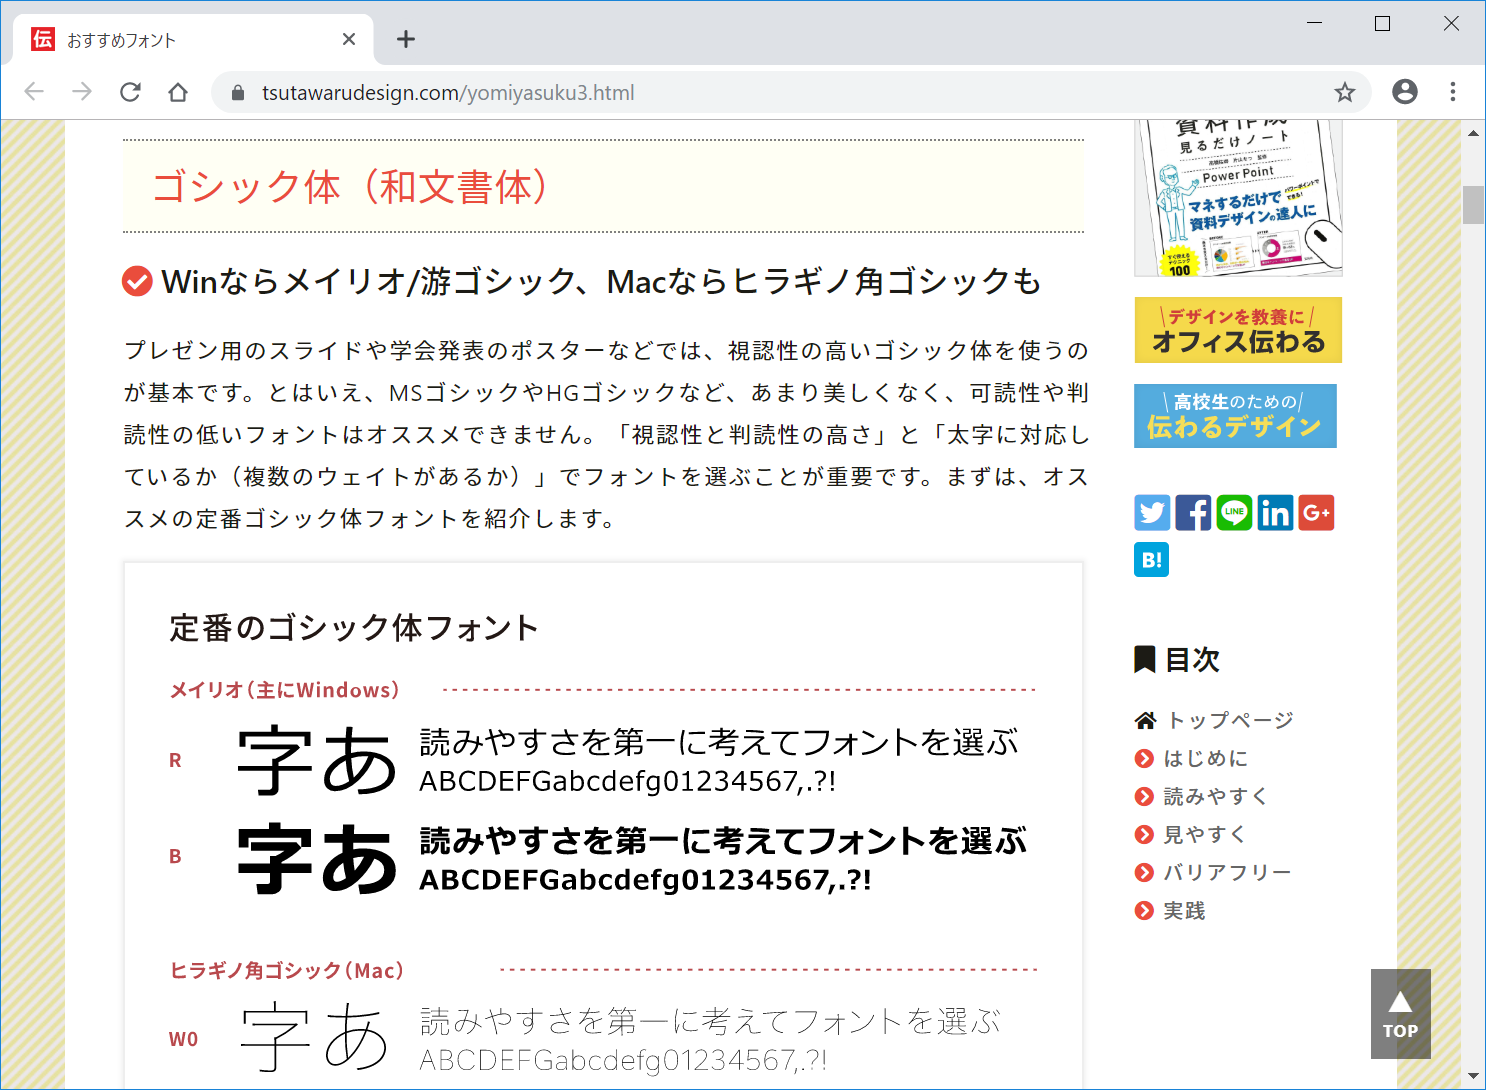Go to 読みやすく section link
This screenshot has width=1486, height=1090.
point(1215,796)
